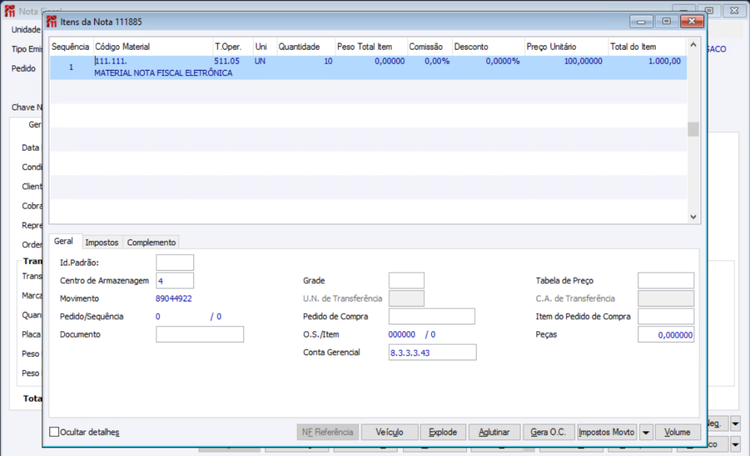Close the Itens da Nota 111885 dialog
The width and height of the screenshot is (750, 456).
[692, 22]
